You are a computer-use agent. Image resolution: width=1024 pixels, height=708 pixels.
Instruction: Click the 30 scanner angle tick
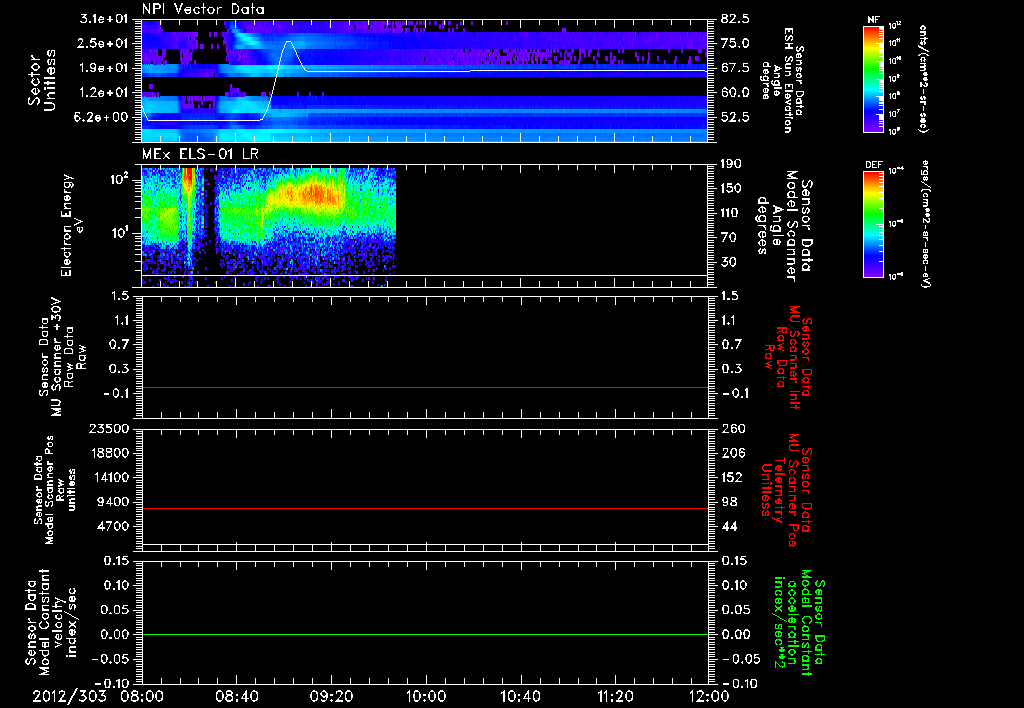[x=728, y=262]
